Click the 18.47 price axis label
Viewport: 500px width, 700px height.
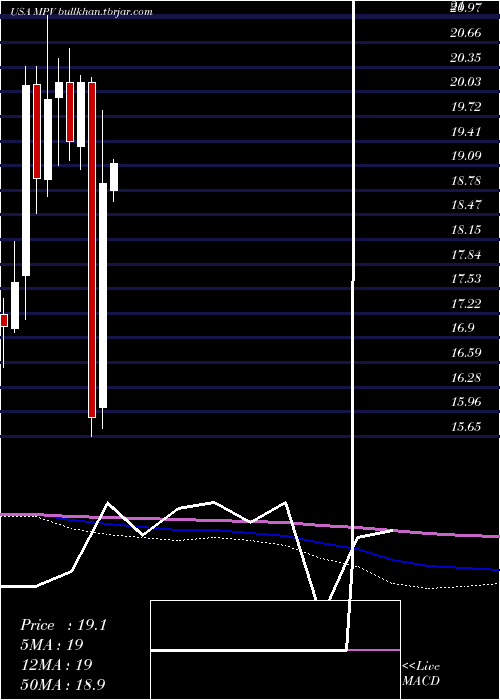click(x=466, y=205)
